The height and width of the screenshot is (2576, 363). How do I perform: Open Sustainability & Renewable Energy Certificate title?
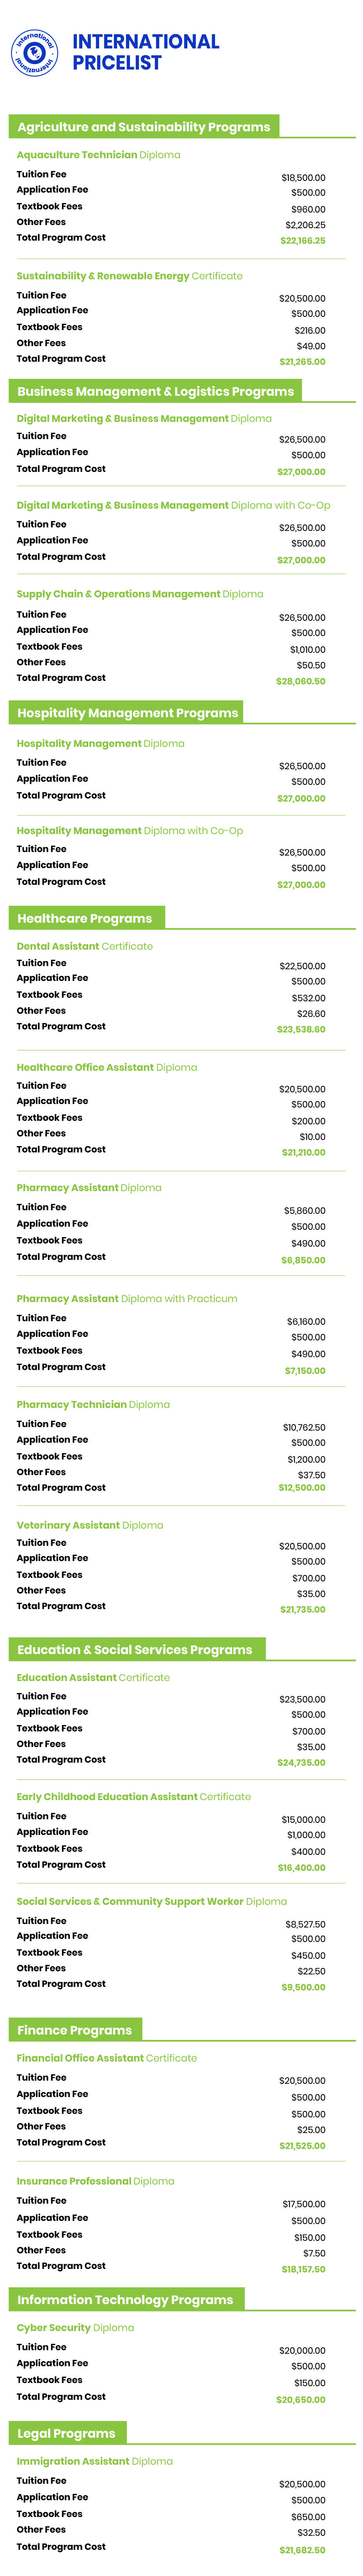pos(129,276)
